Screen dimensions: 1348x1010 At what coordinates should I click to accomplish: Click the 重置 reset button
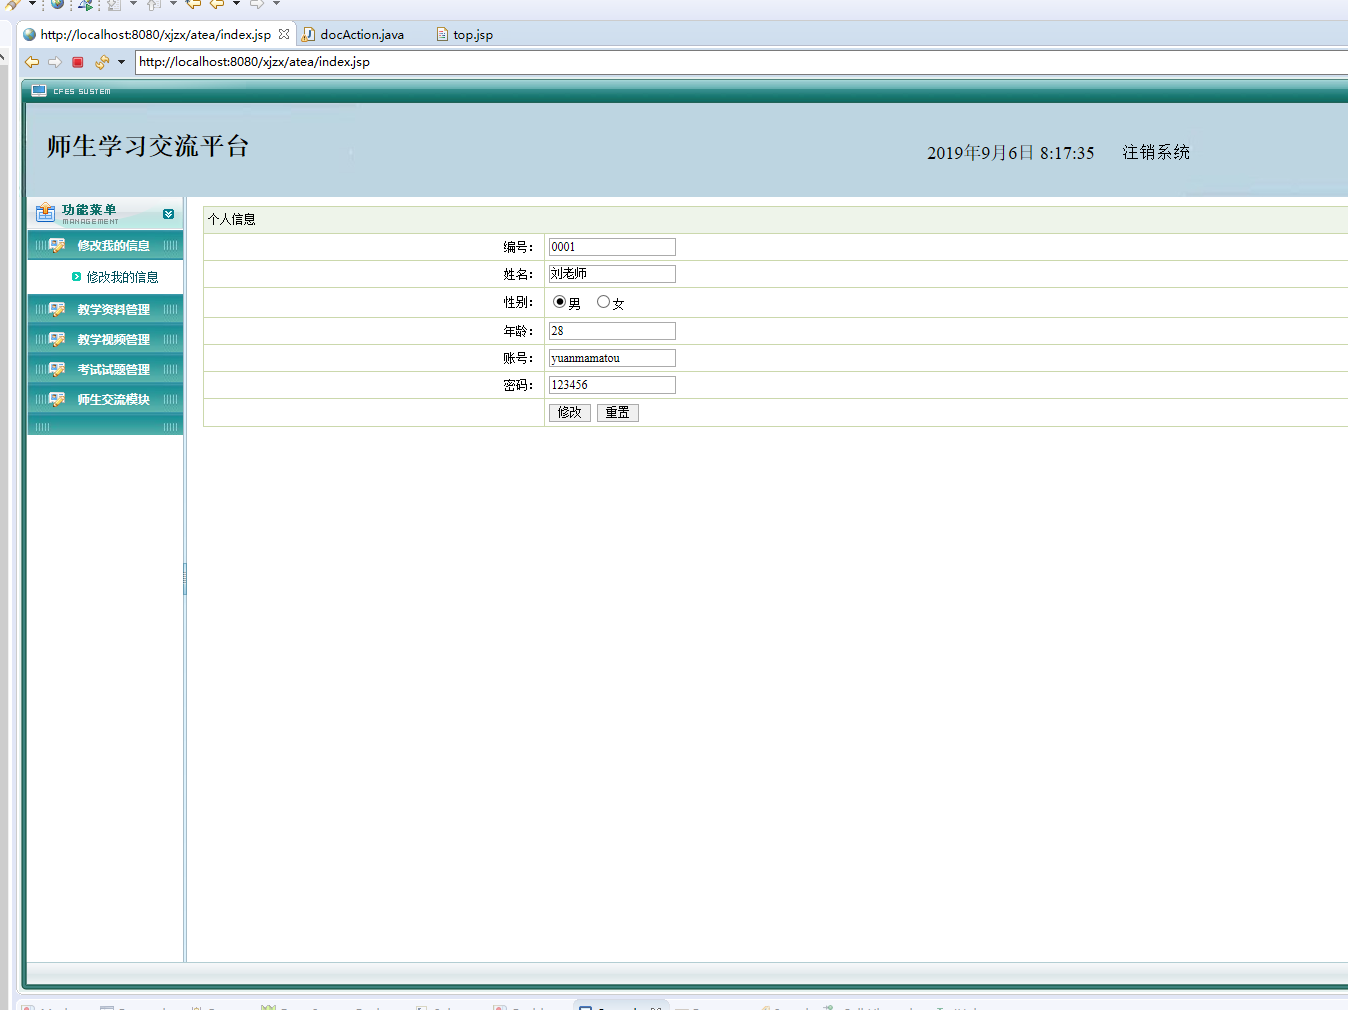617,413
